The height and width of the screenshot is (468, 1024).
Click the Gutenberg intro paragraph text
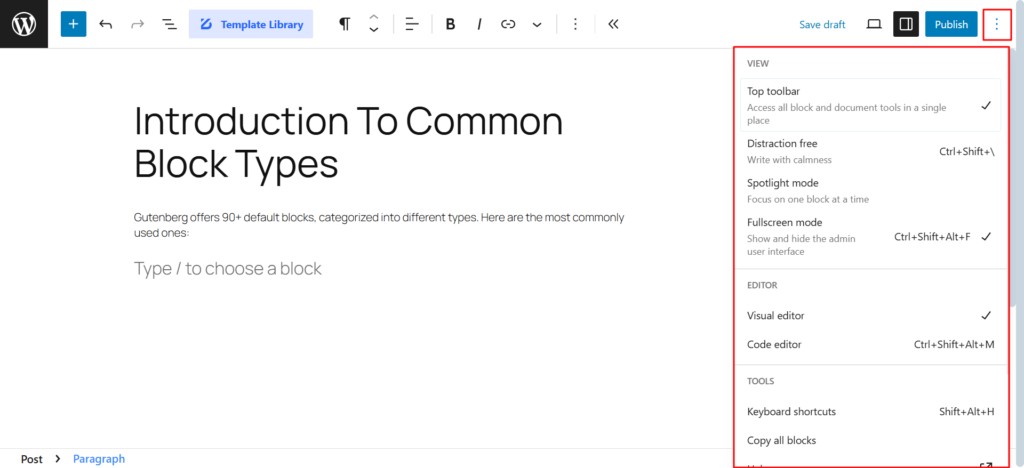[379, 225]
